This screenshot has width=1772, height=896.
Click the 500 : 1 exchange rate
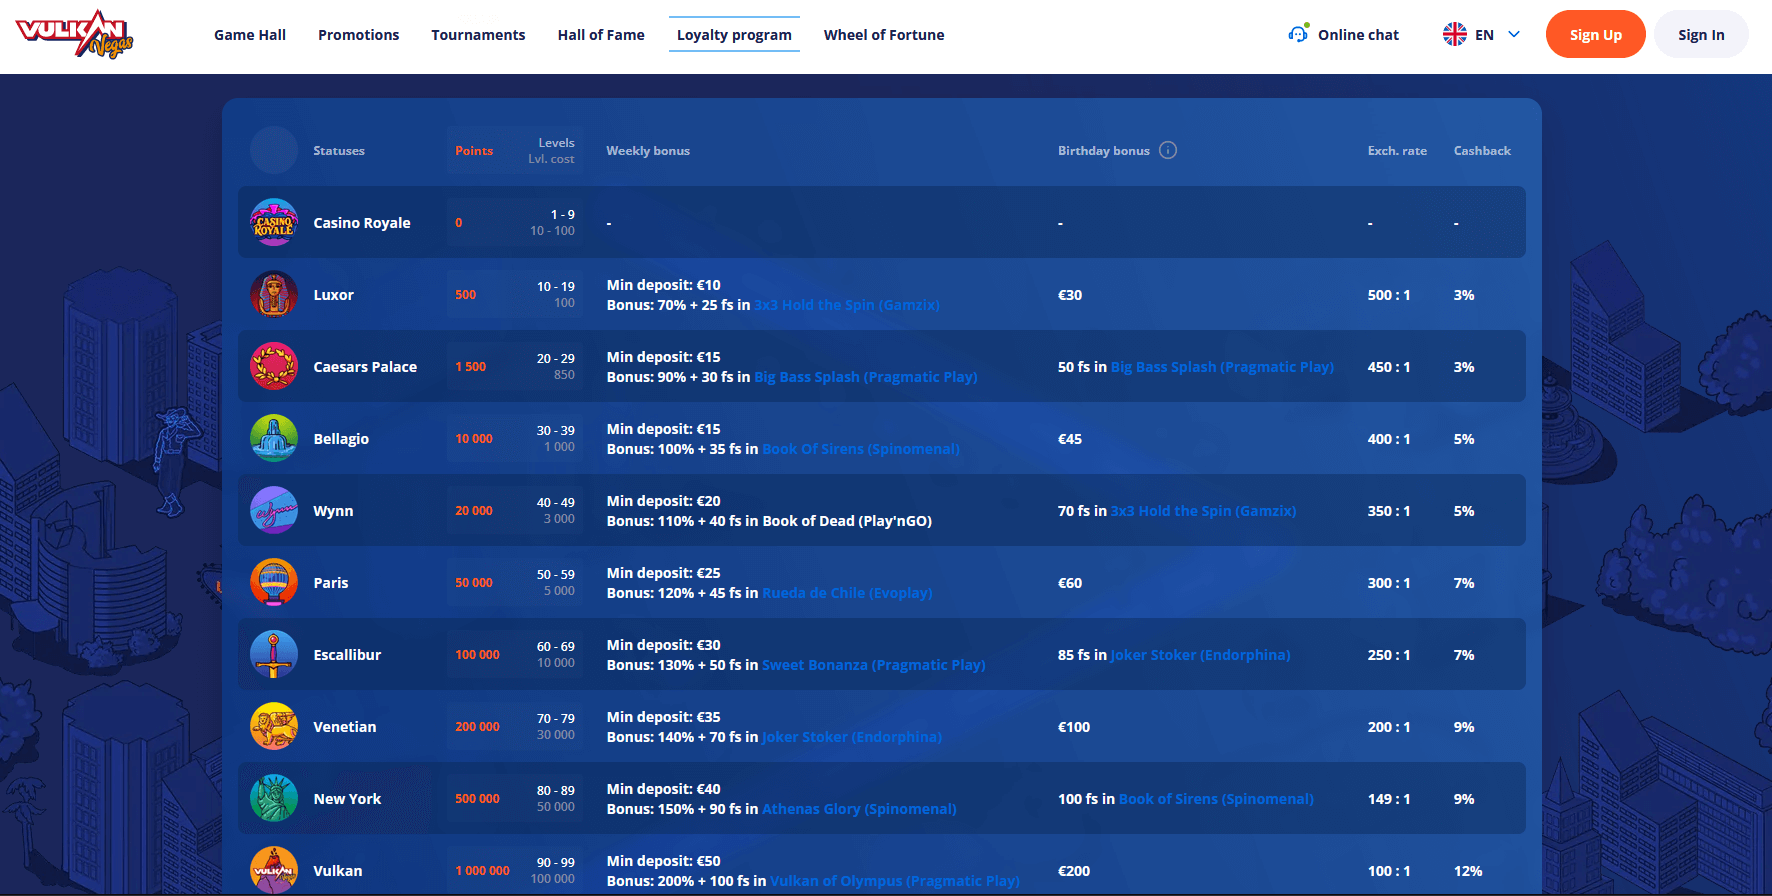[1389, 295]
